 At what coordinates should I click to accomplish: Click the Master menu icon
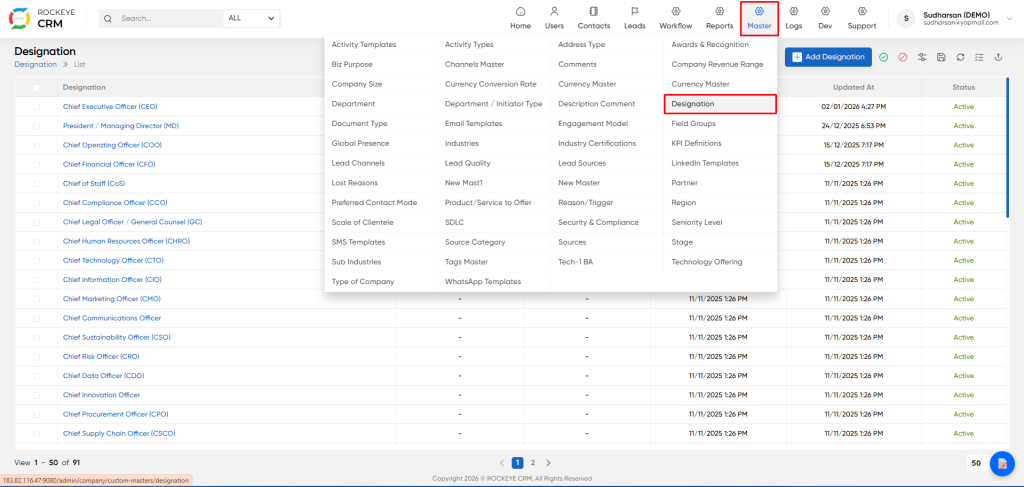point(759,12)
